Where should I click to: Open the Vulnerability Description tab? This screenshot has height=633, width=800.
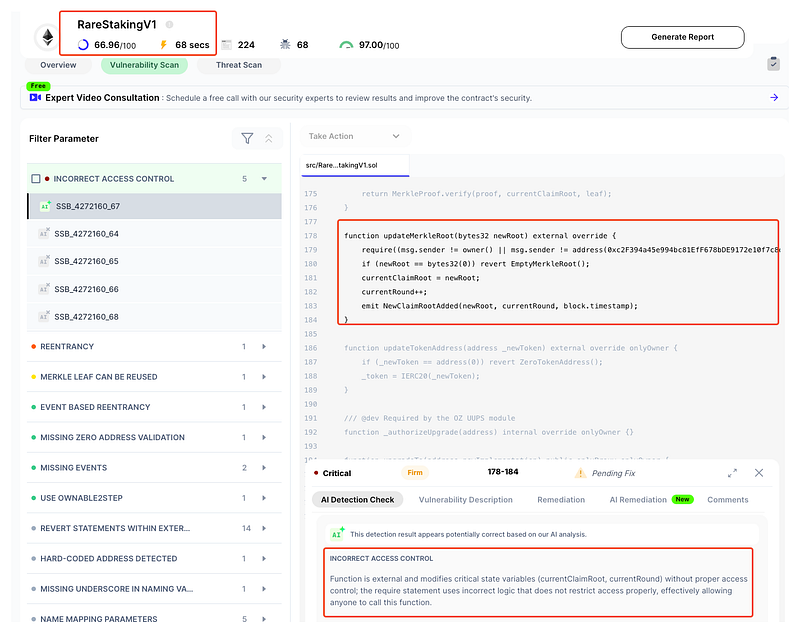[x=465, y=499]
